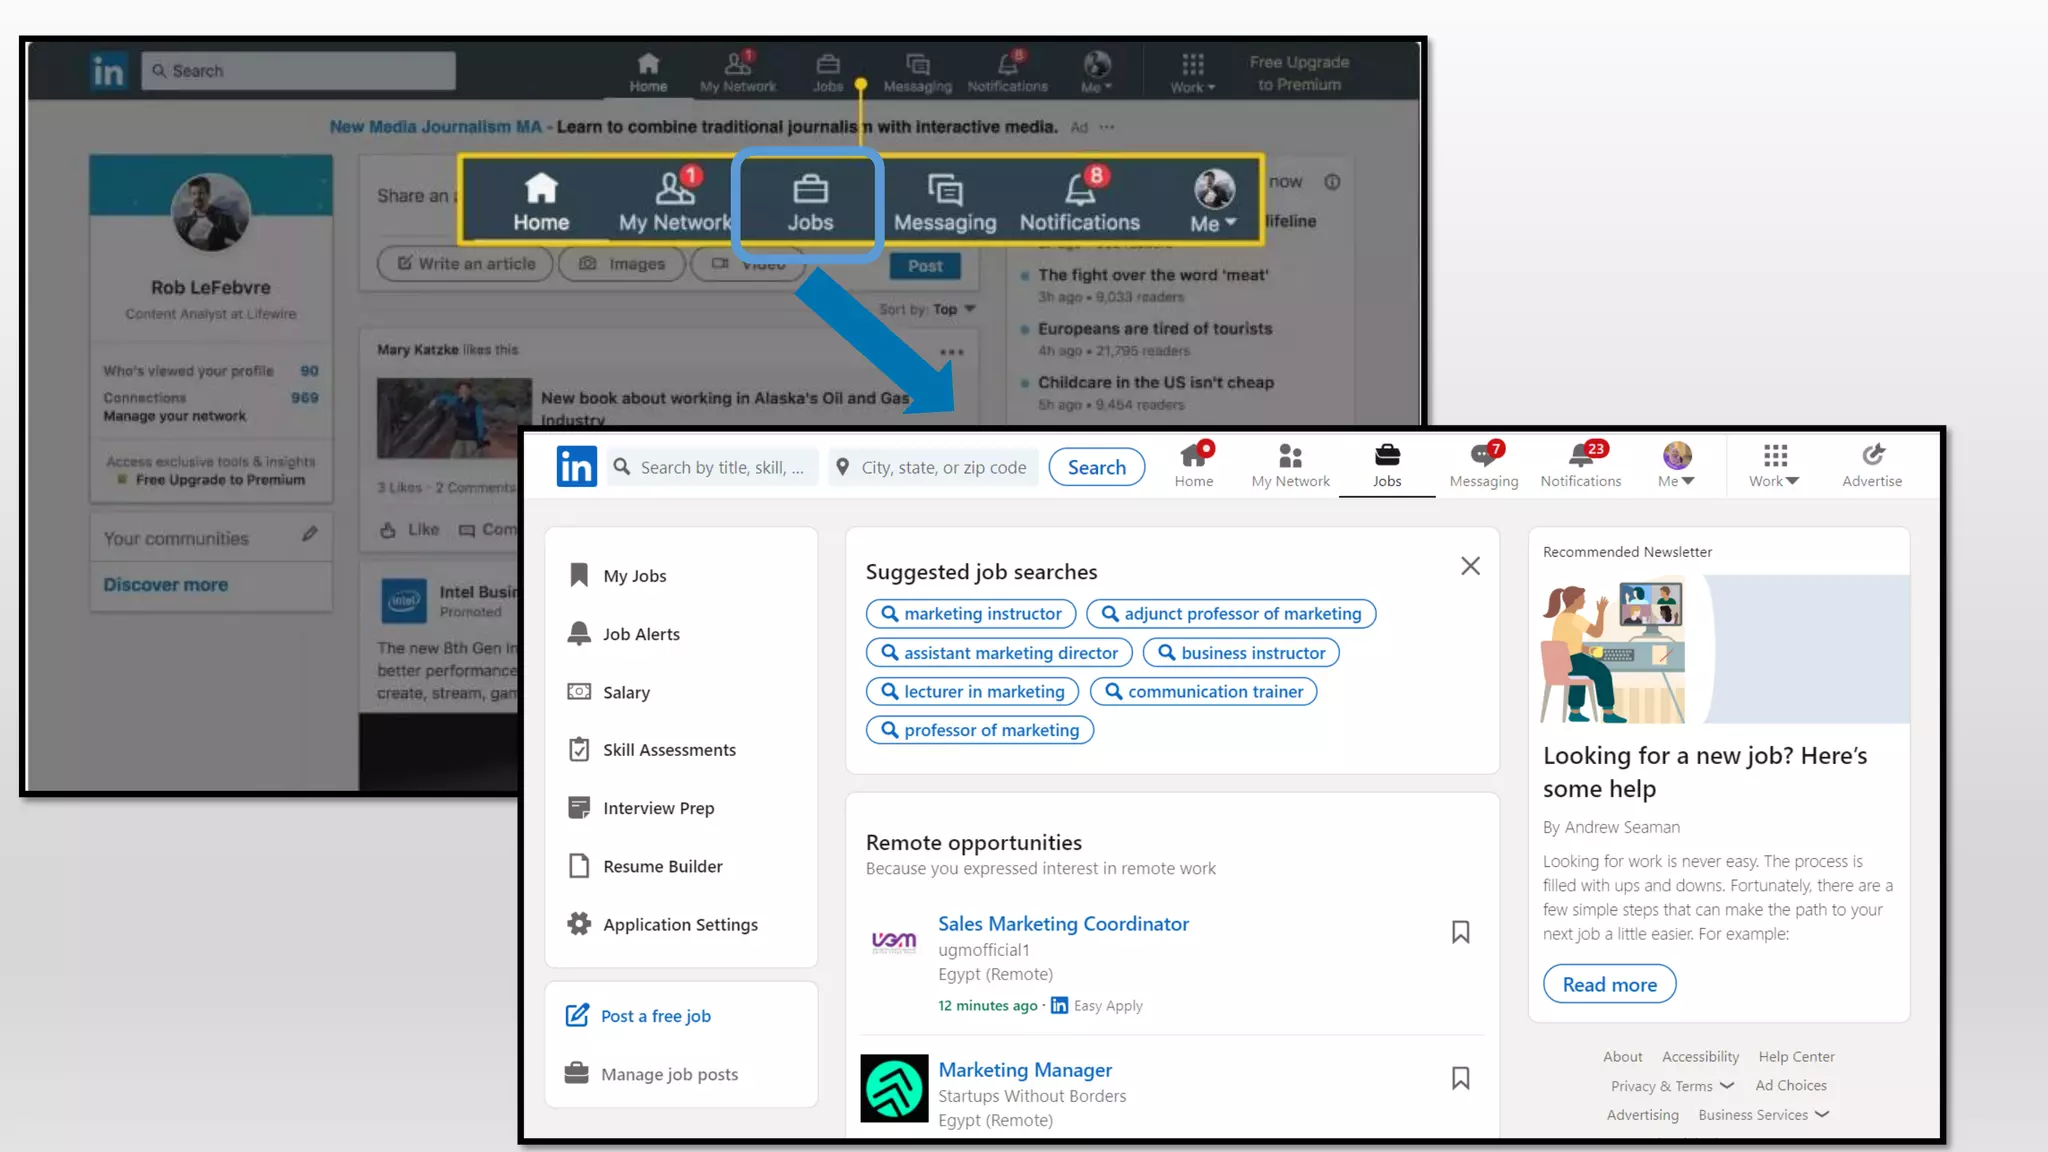Focus the City, state, or zip code field
The height and width of the screenshot is (1152, 2048).
(x=943, y=467)
